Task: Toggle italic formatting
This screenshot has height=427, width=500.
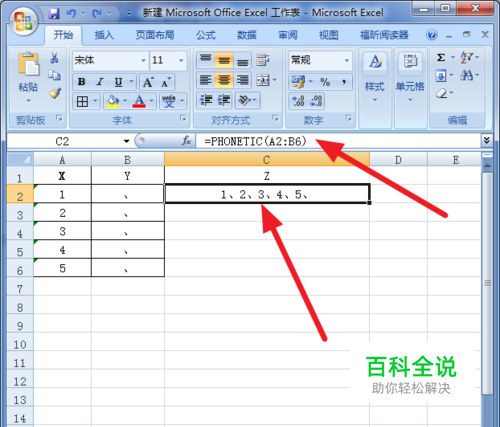Action: [x=100, y=82]
